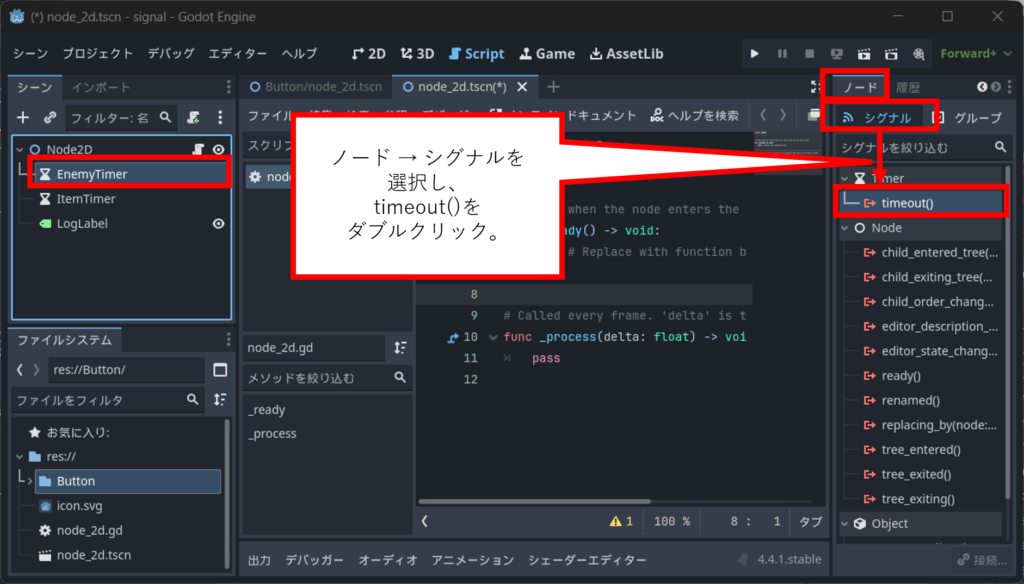Switch to the 3D workspace
The height and width of the screenshot is (584, 1024).
click(417, 54)
